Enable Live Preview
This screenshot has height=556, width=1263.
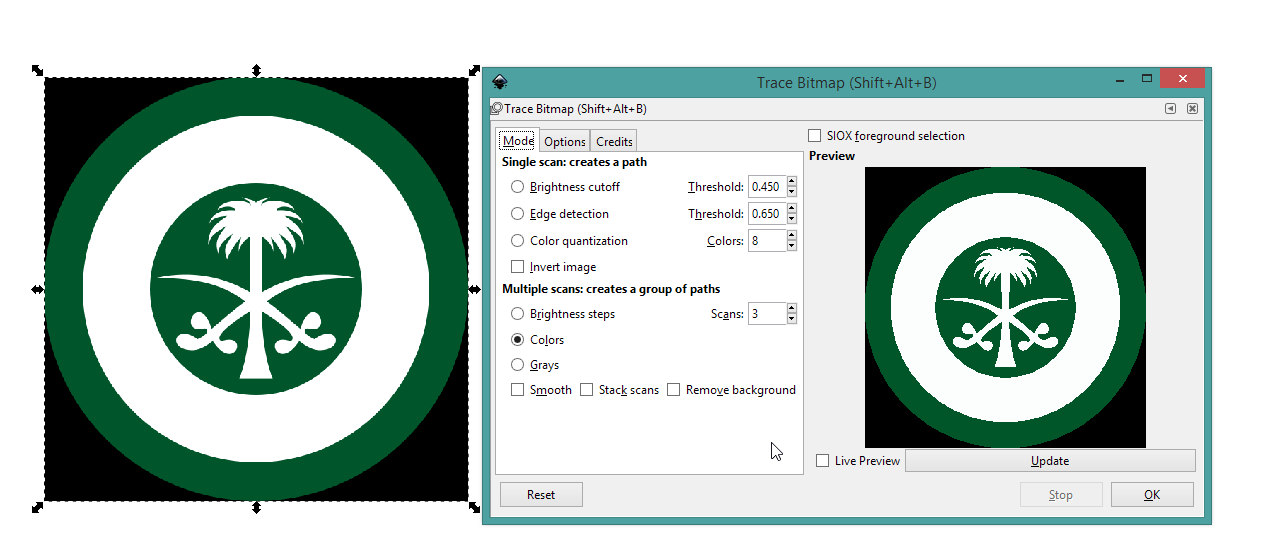point(822,461)
